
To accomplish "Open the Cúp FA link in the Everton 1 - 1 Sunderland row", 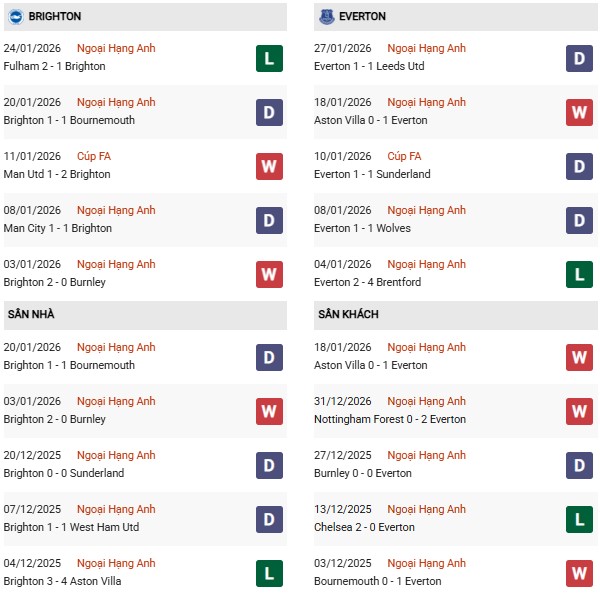I will pos(404,156).
